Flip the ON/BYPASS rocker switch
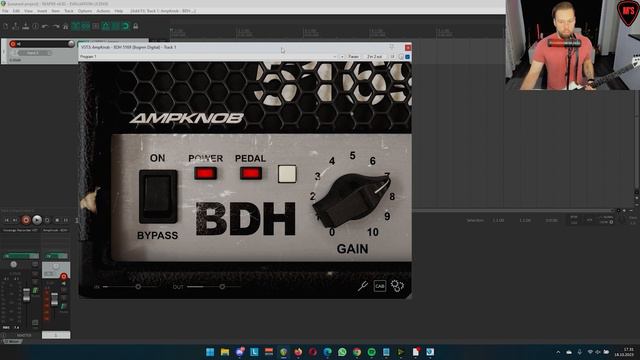Screen dimensions: 640x360 click(158, 196)
